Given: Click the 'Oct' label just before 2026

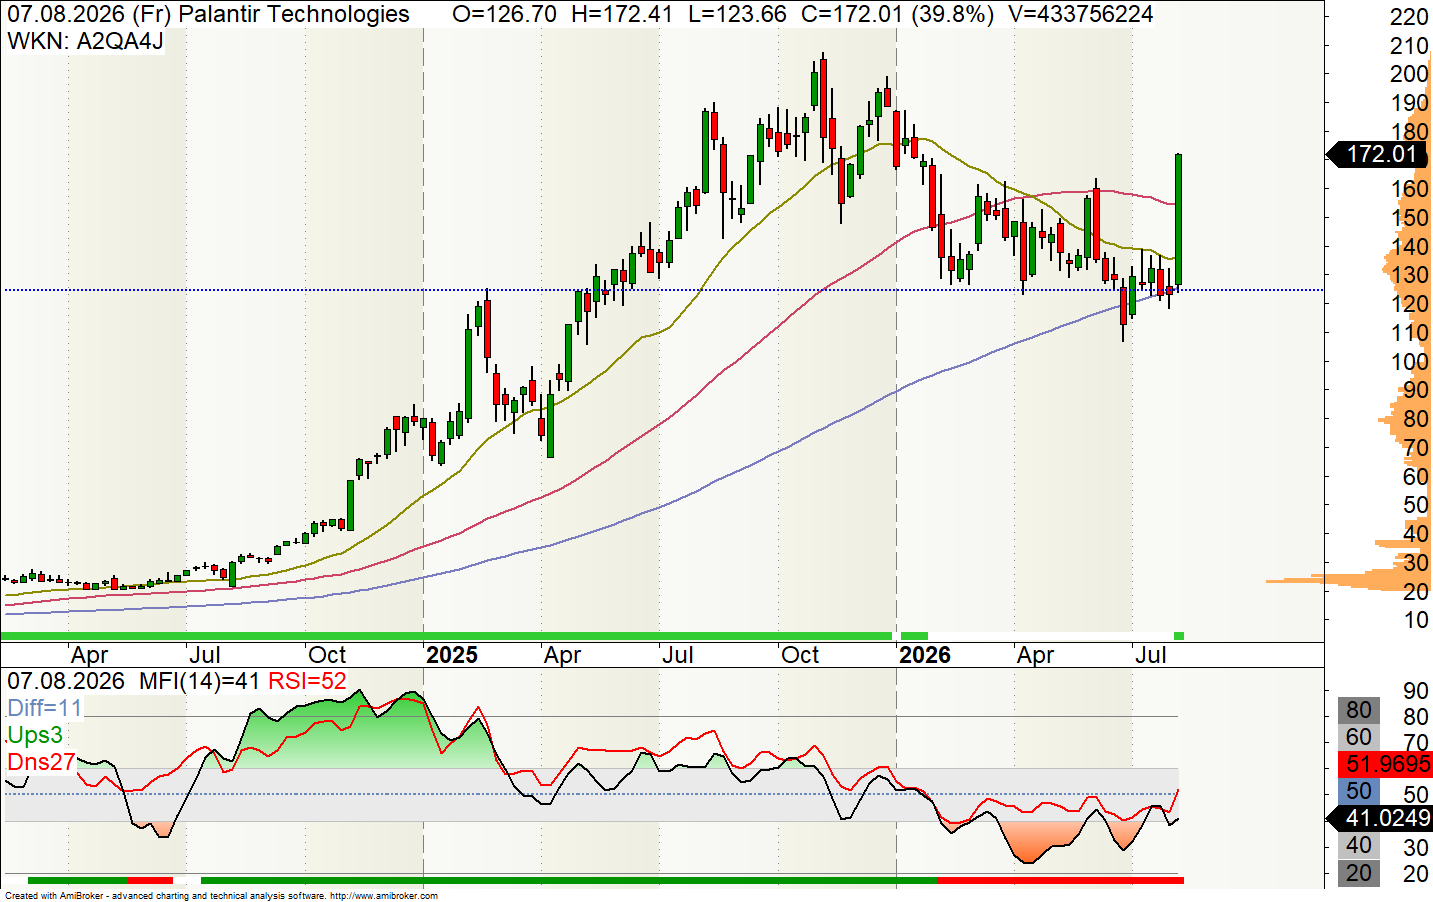Looking at the screenshot, I should pos(800,655).
